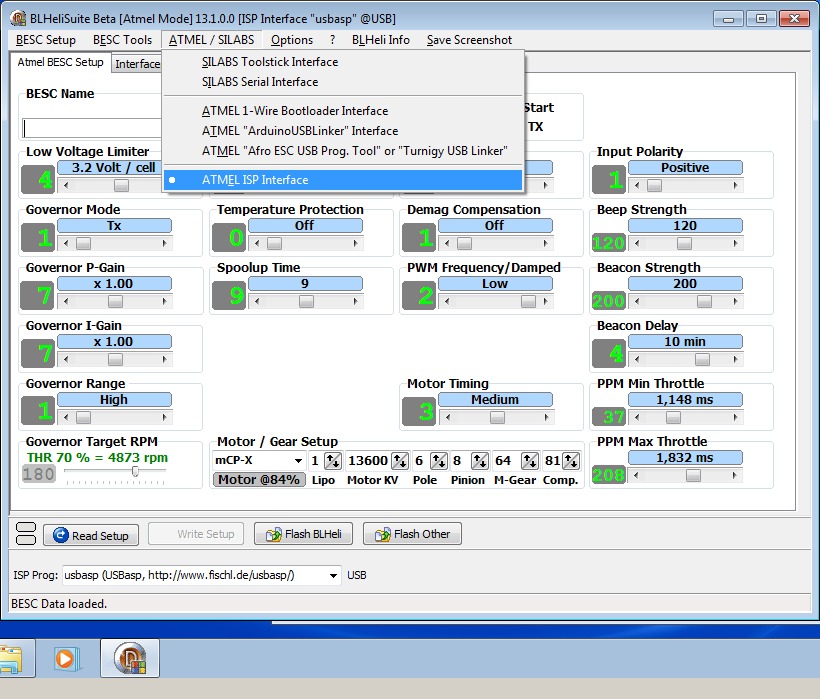Click the Motor Timing value badge 3
Viewport: 820px width, 699px height.
418,411
